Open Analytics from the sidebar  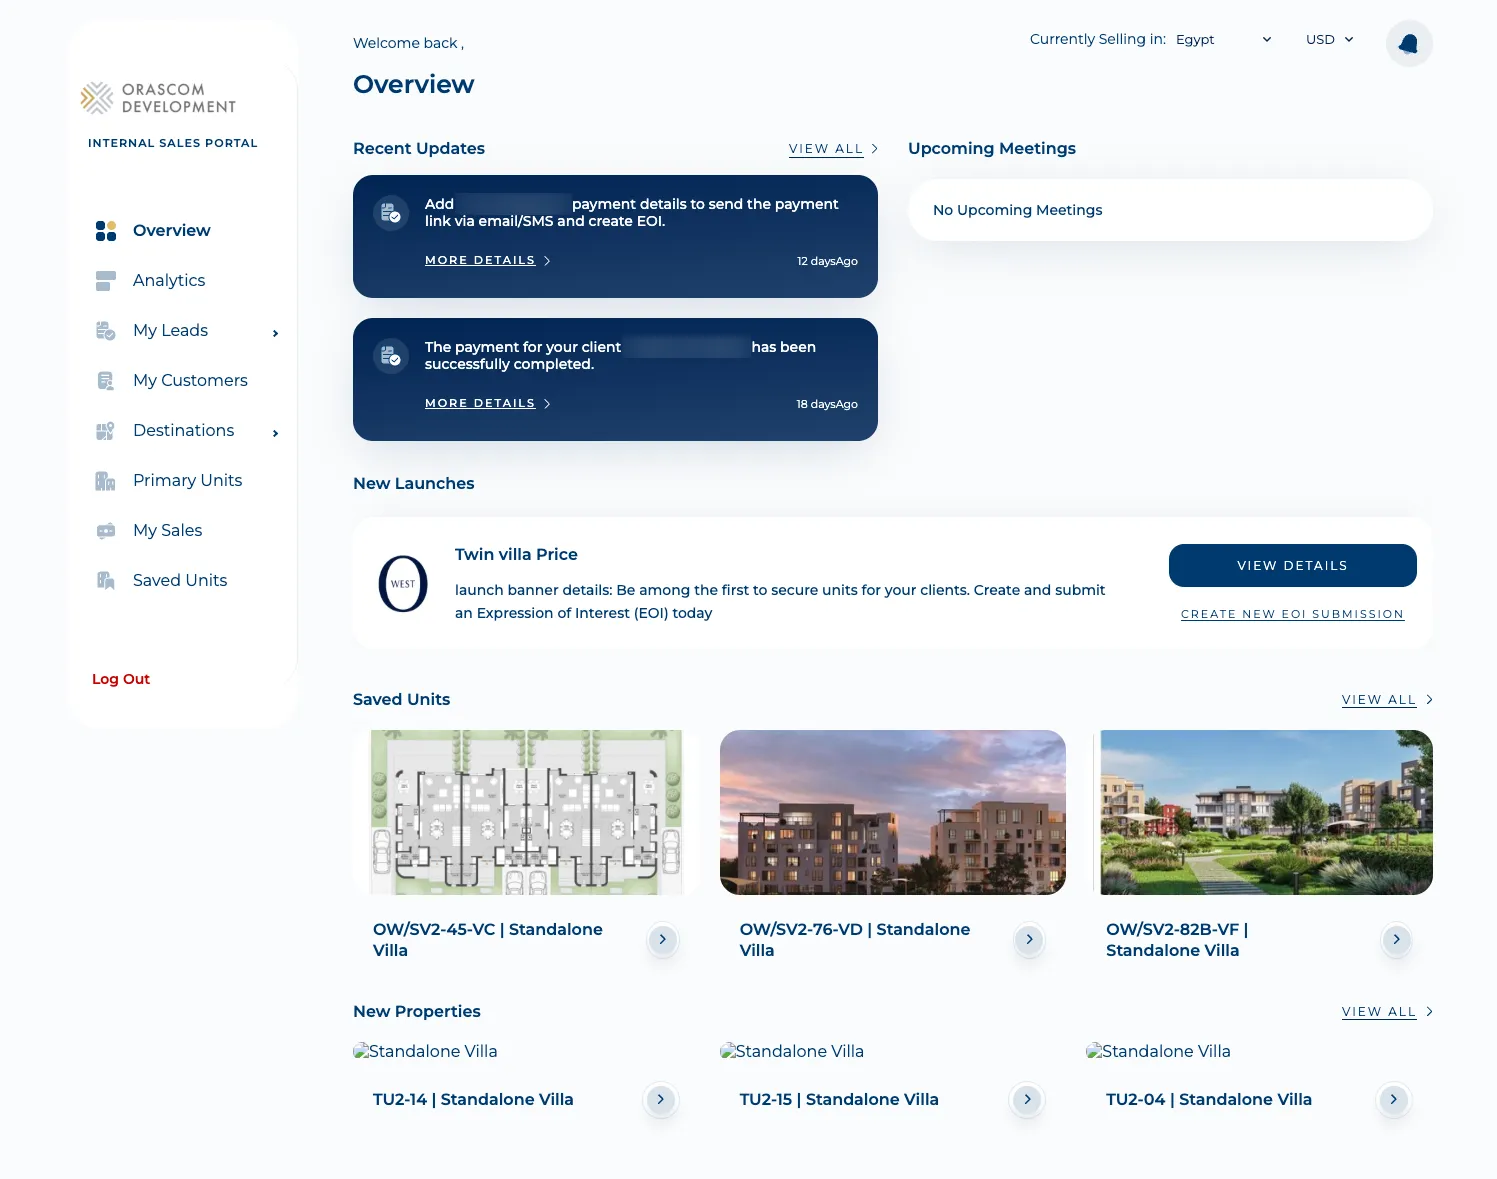point(169,281)
